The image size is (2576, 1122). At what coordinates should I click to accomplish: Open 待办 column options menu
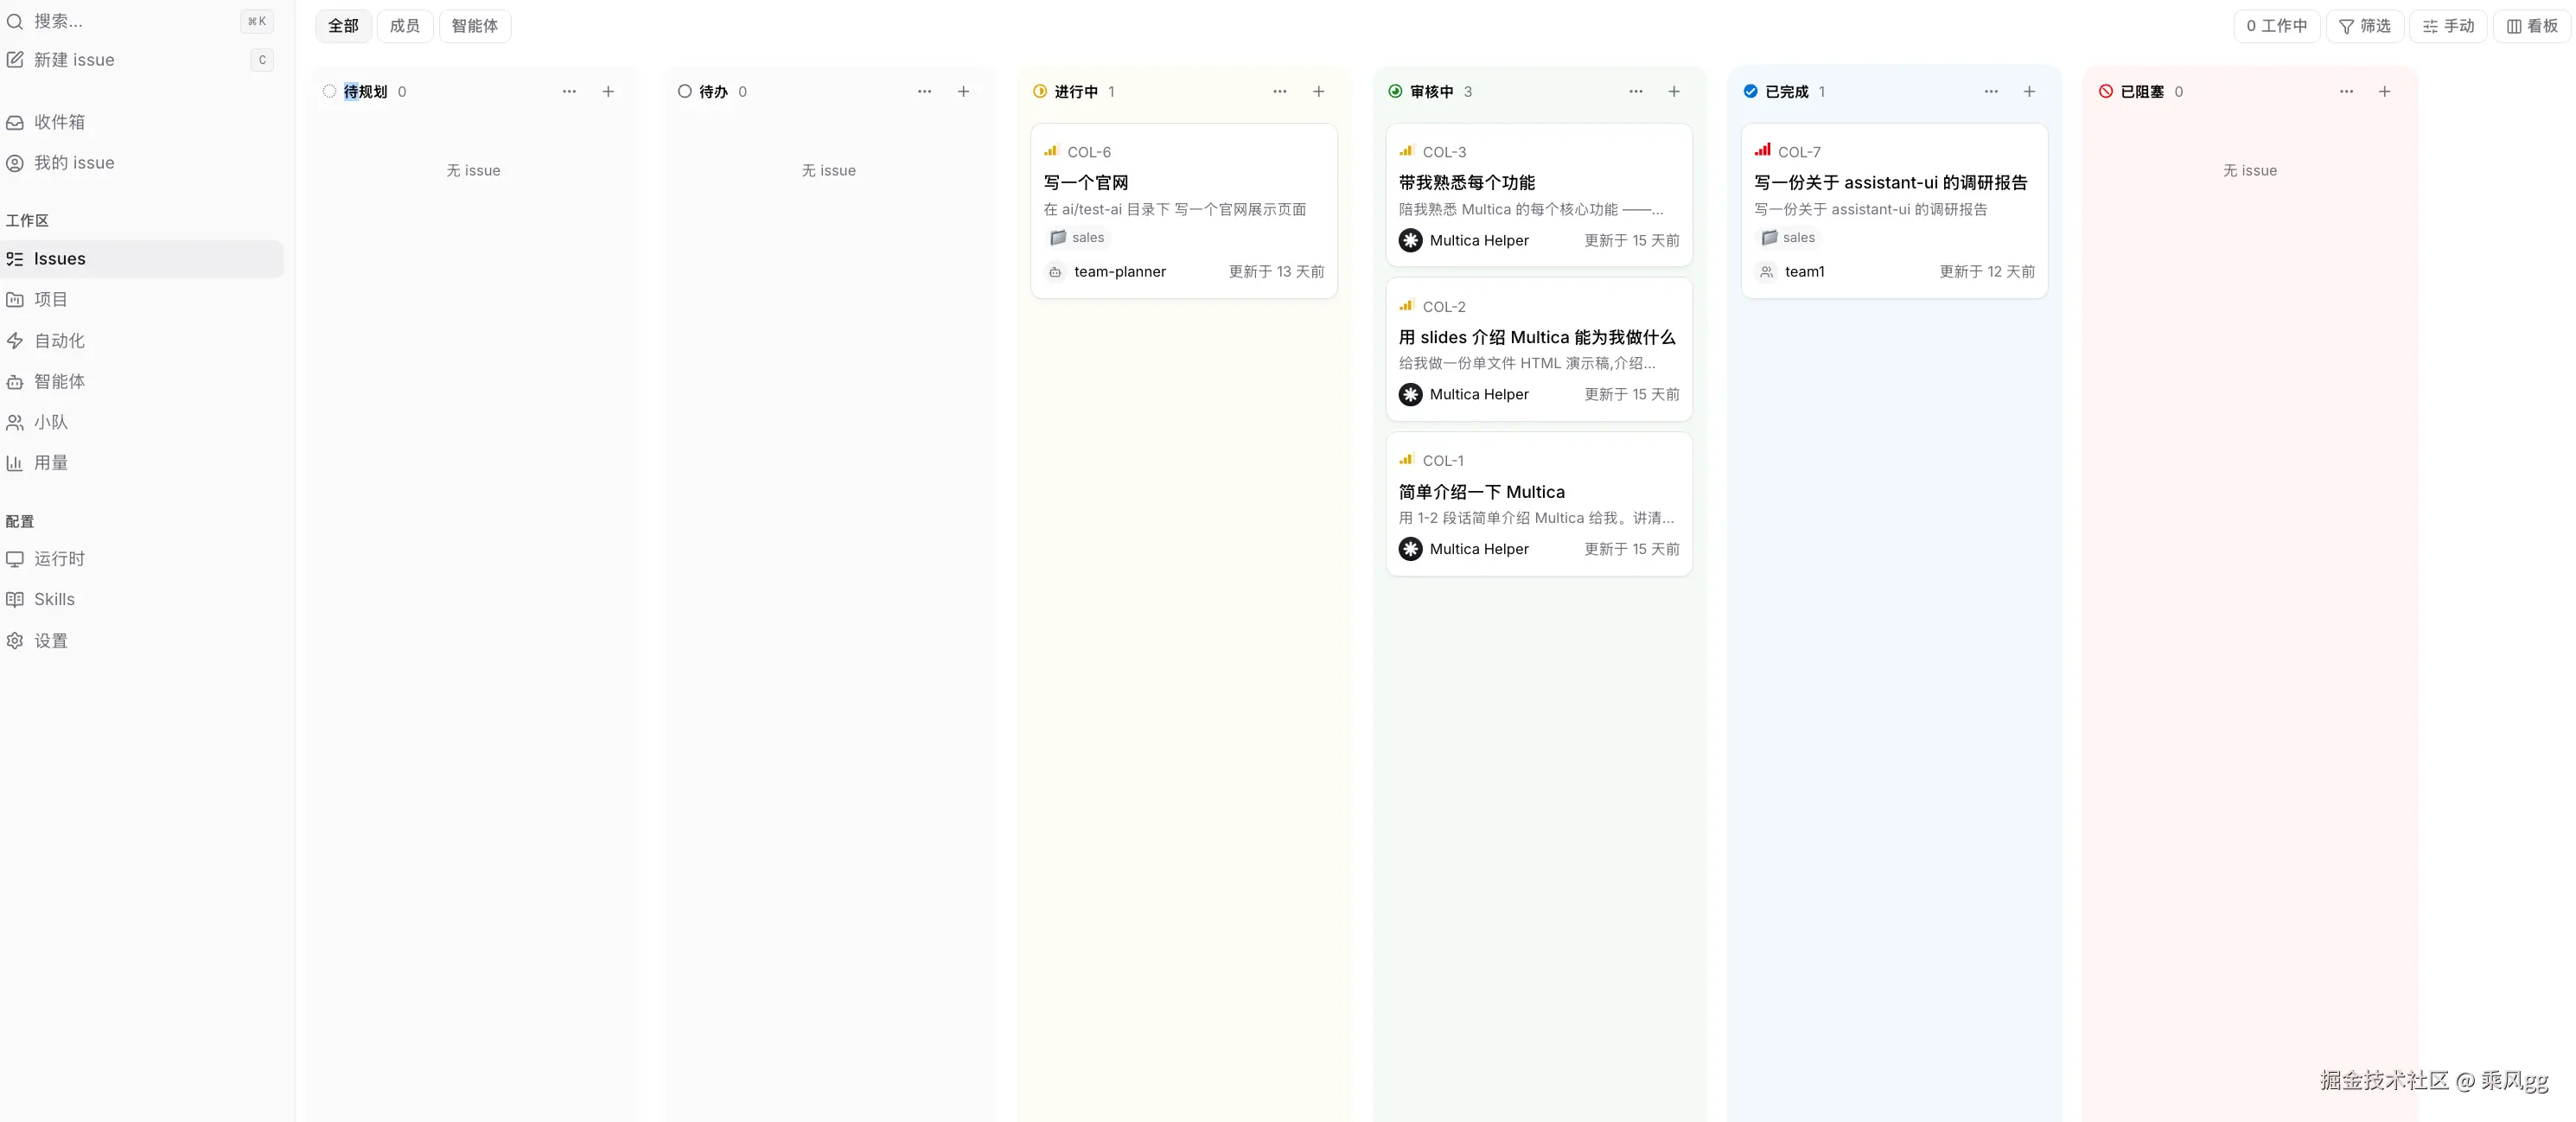click(x=925, y=92)
